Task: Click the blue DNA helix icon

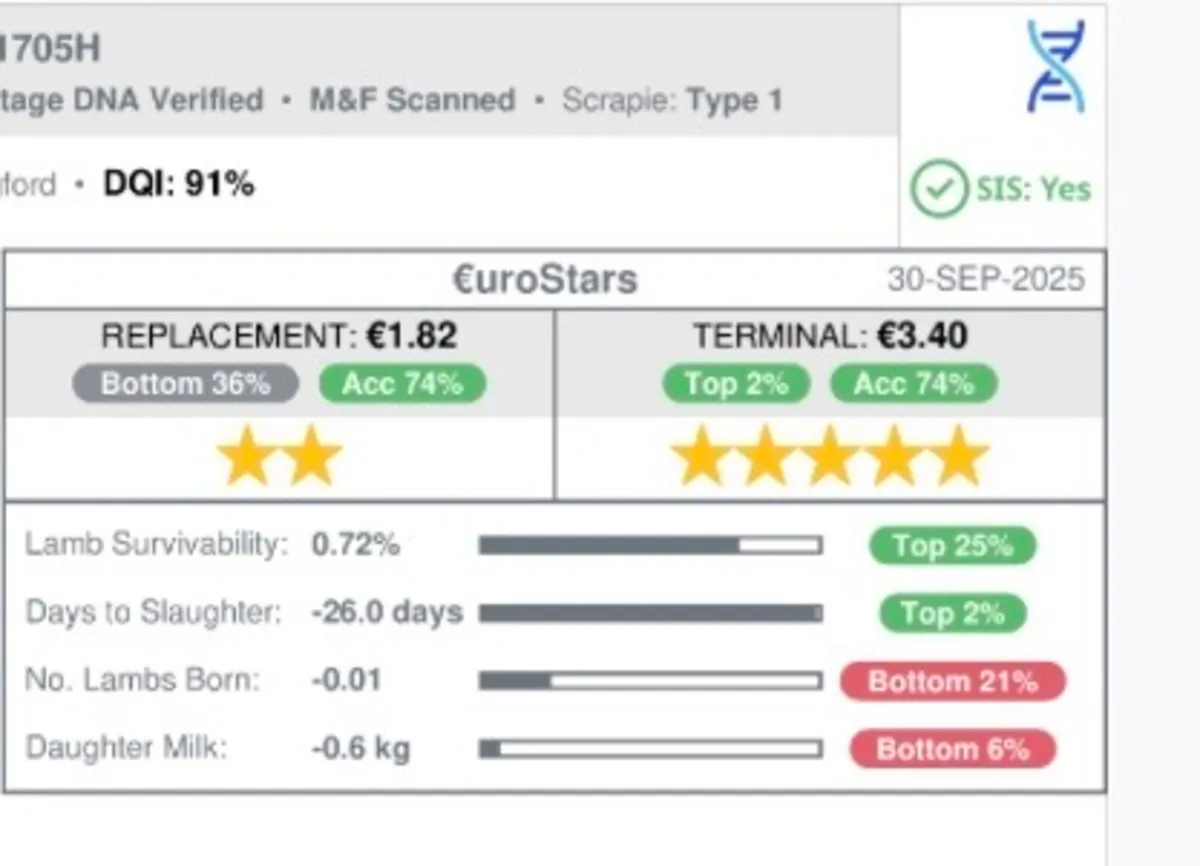Action: 1056,66
